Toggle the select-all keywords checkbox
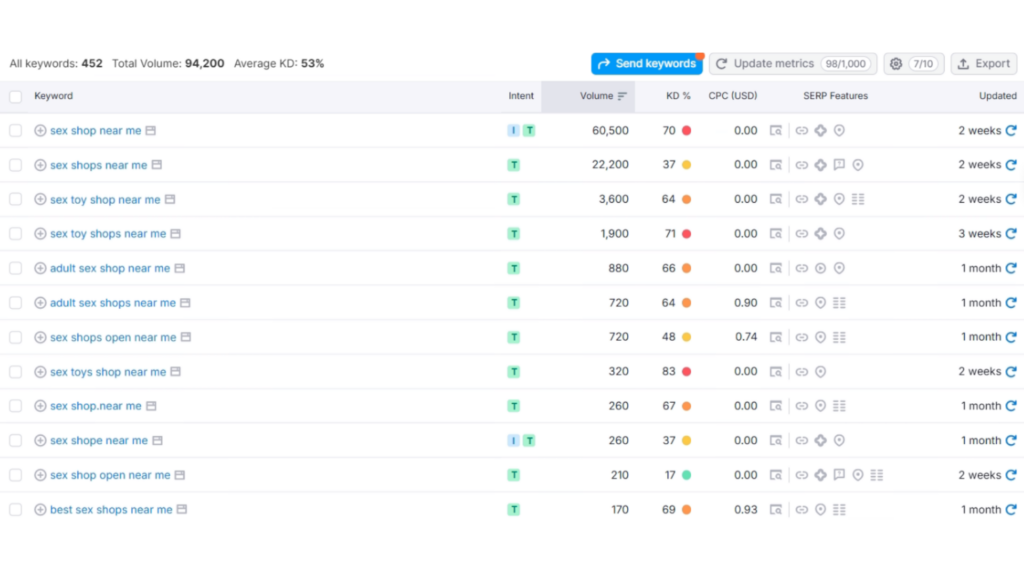1024x576 pixels. [16, 97]
